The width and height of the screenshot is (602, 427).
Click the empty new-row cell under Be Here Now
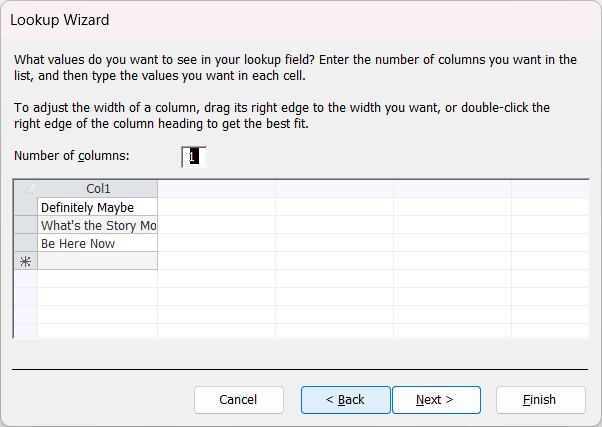click(97, 261)
